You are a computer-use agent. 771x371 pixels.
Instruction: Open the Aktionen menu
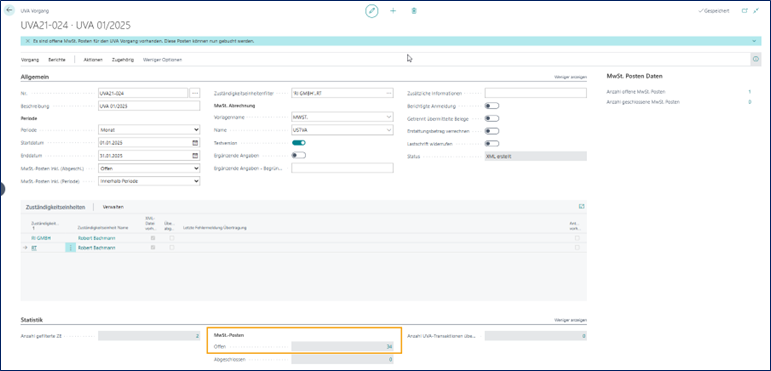(93, 59)
